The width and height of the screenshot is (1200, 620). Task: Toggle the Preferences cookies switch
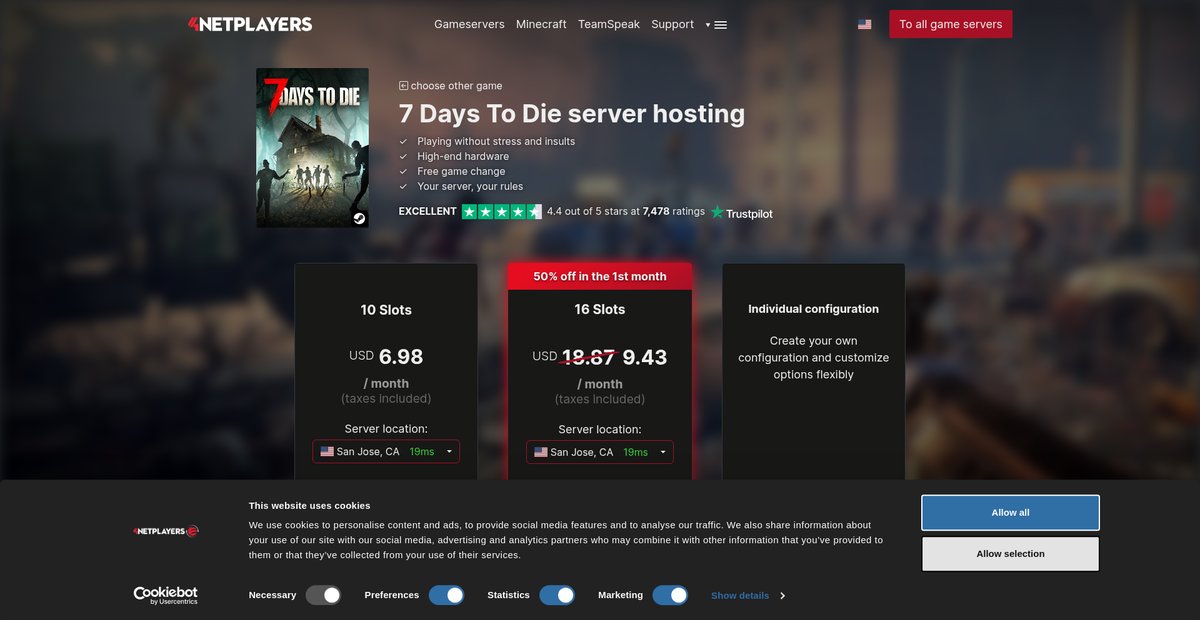[x=447, y=595]
